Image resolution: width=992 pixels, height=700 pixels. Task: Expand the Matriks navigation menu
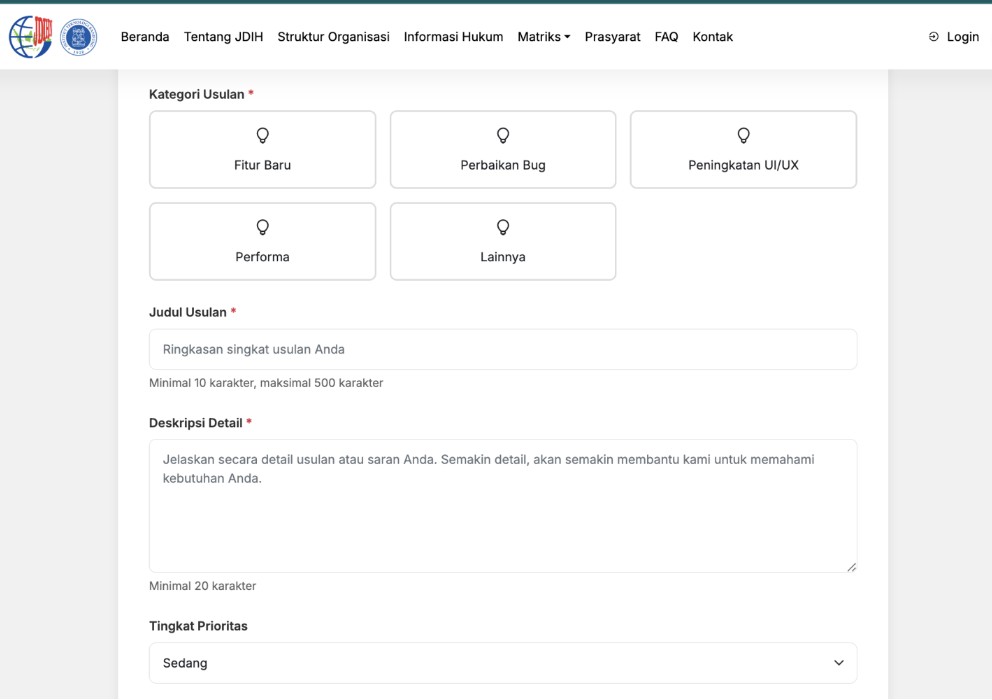coord(543,37)
